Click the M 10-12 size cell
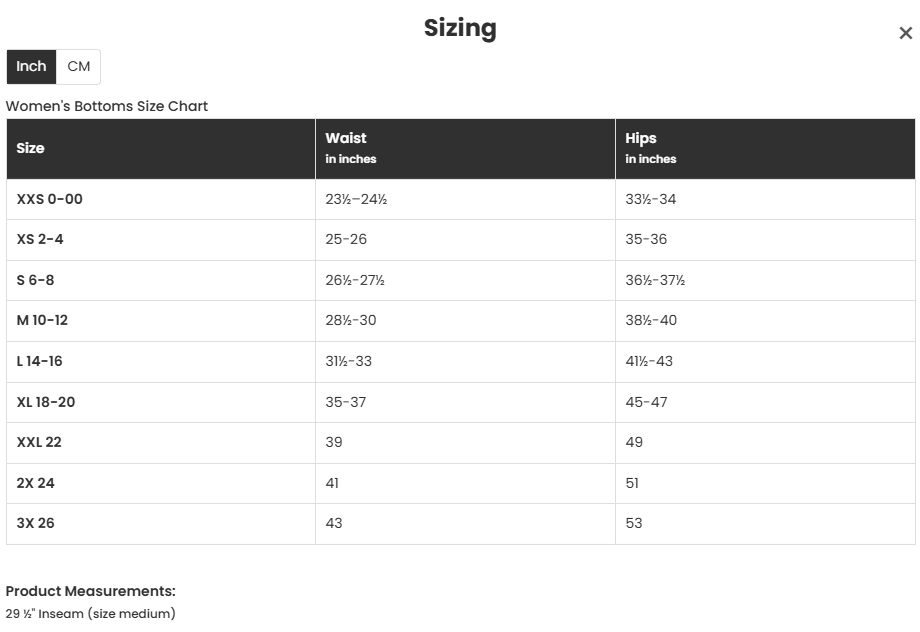Screen dimensions: 920x632 pyautogui.click(x=43, y=321)
